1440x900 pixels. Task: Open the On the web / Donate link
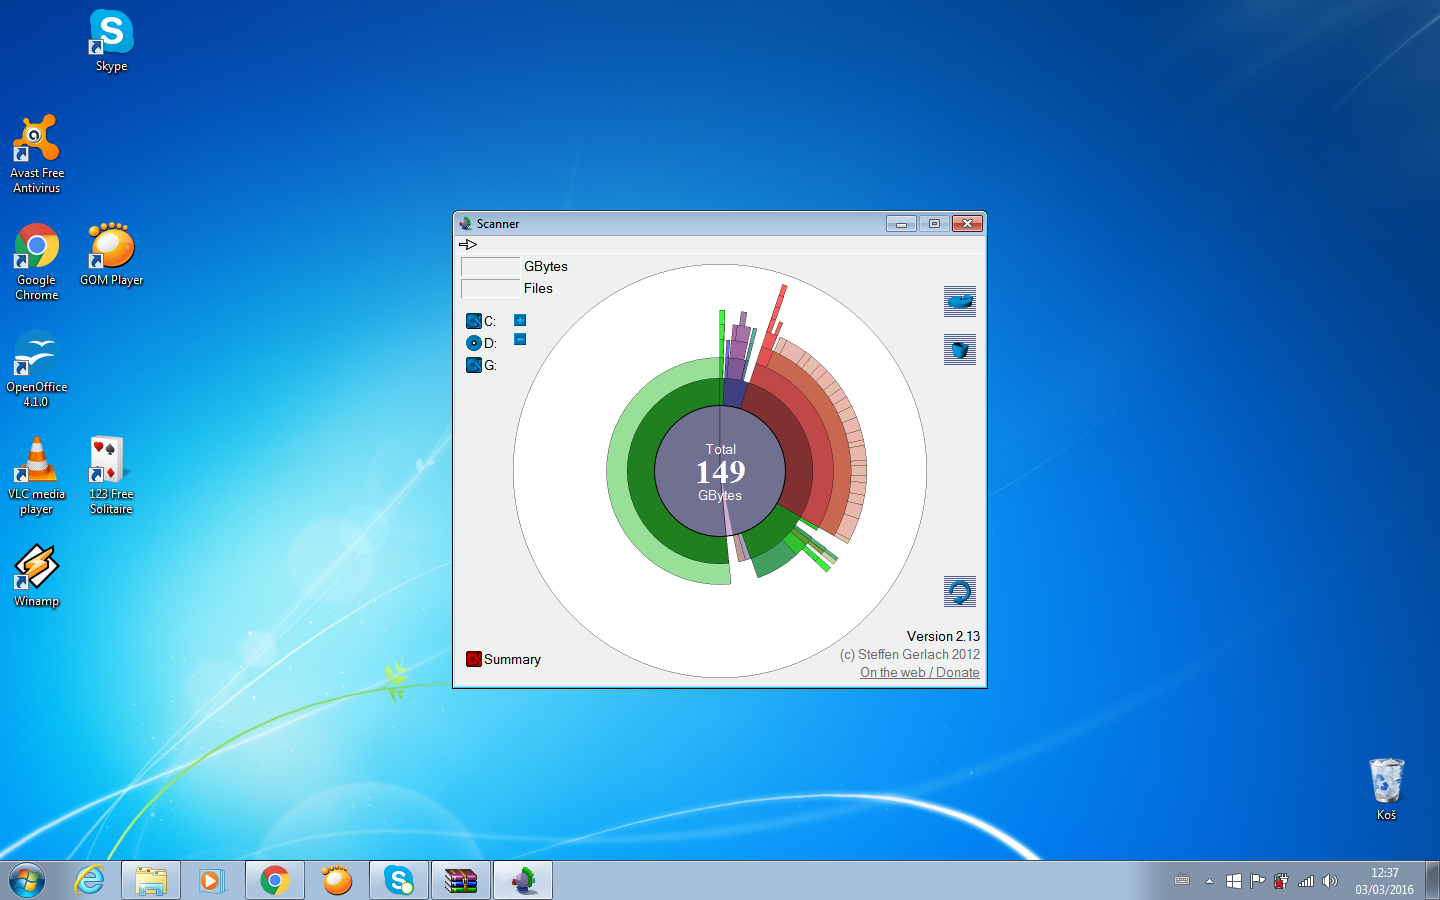tap(919, 672)
